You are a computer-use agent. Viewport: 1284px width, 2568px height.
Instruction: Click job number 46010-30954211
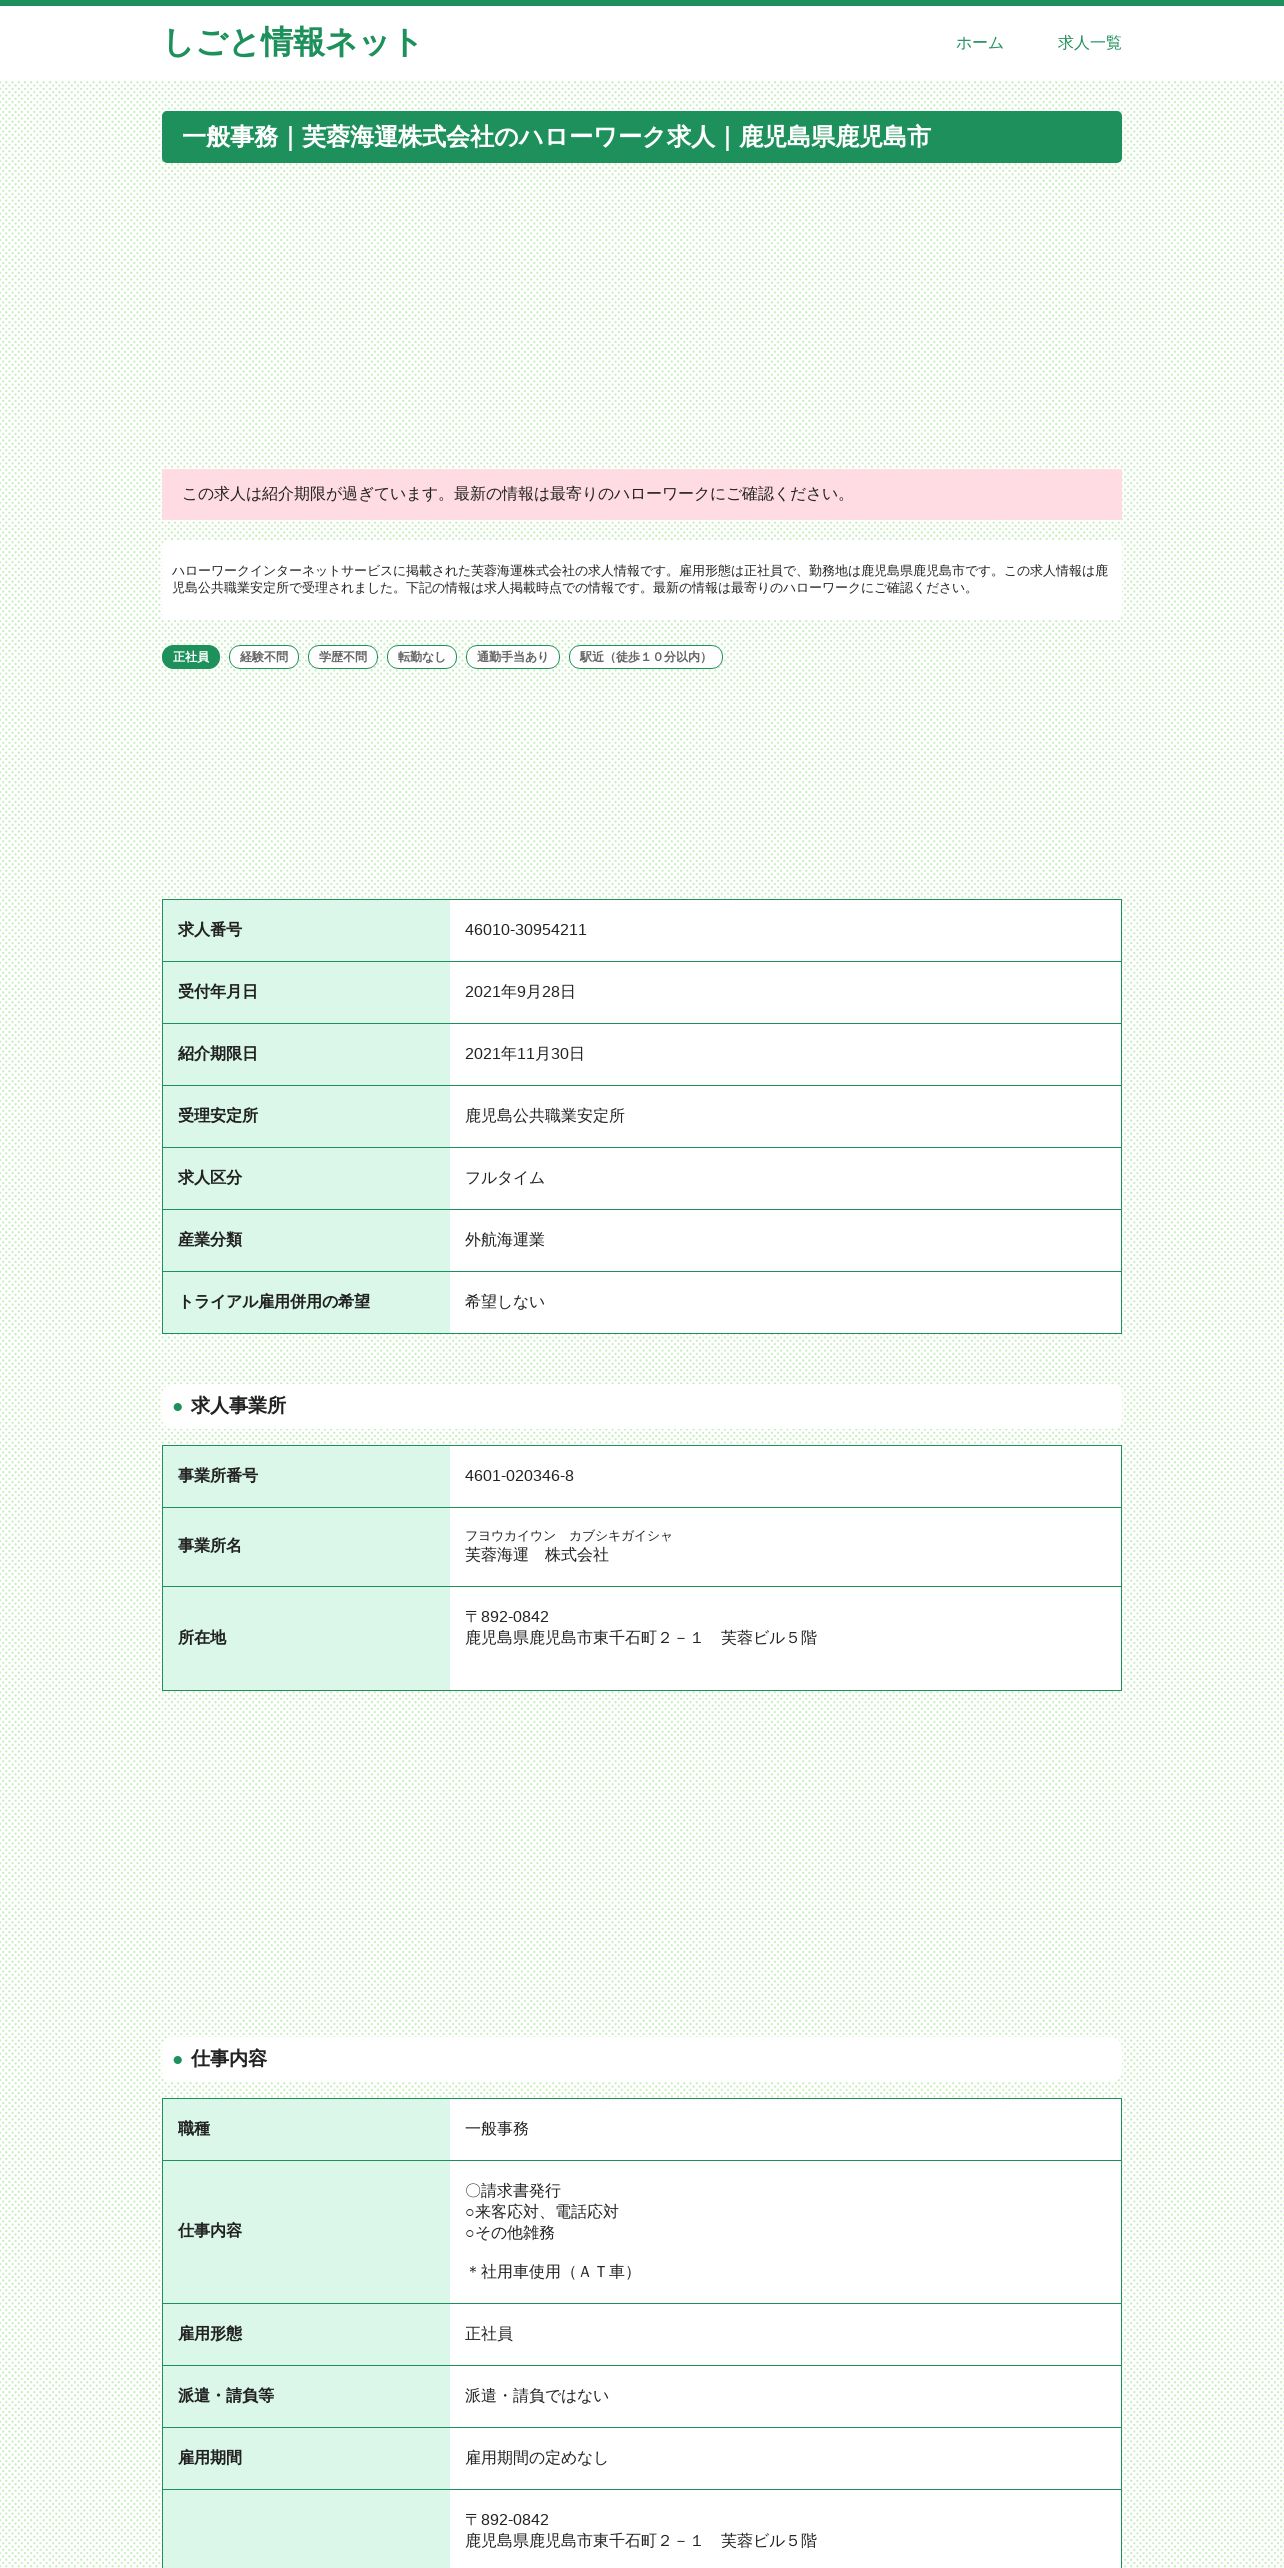click(526, 930)
